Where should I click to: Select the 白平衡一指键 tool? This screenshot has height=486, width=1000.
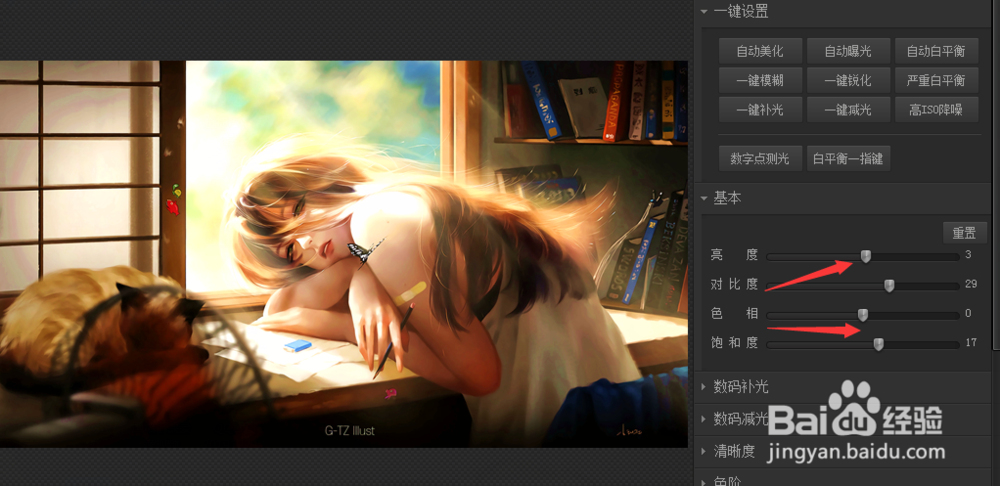[x=848, y=159]
